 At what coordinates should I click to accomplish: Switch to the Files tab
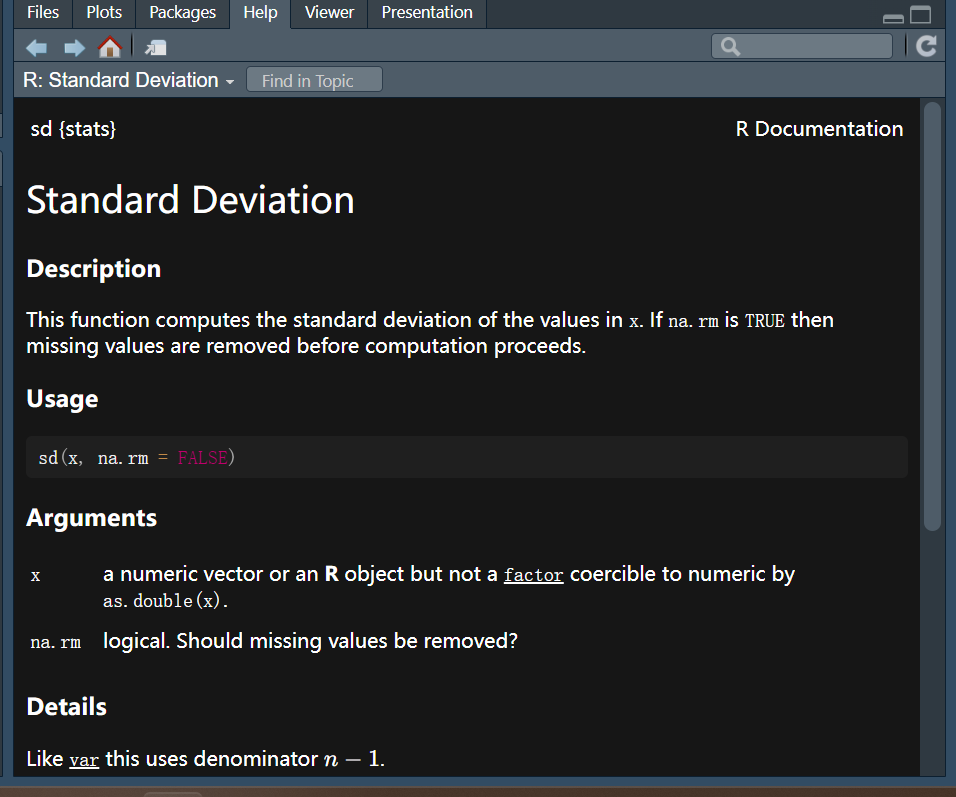click(x=43, y=13)
